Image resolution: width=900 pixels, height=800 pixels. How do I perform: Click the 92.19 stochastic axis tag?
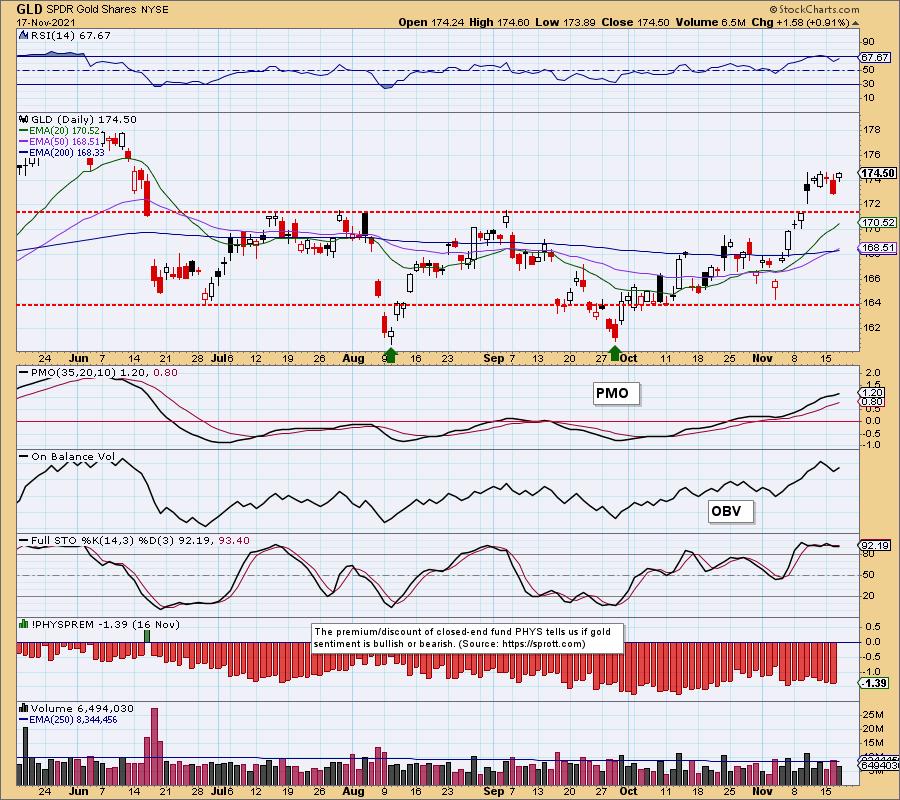coord(875,546)
